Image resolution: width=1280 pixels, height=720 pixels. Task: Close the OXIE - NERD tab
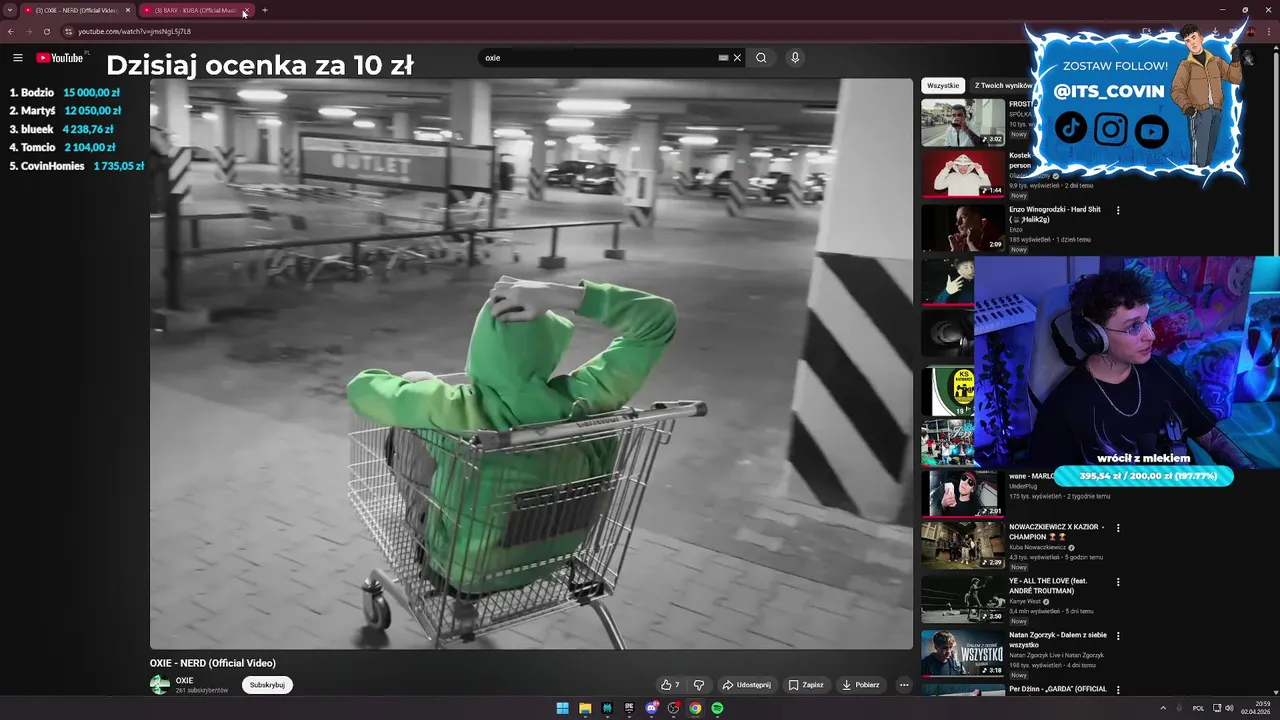pos(128,10)
